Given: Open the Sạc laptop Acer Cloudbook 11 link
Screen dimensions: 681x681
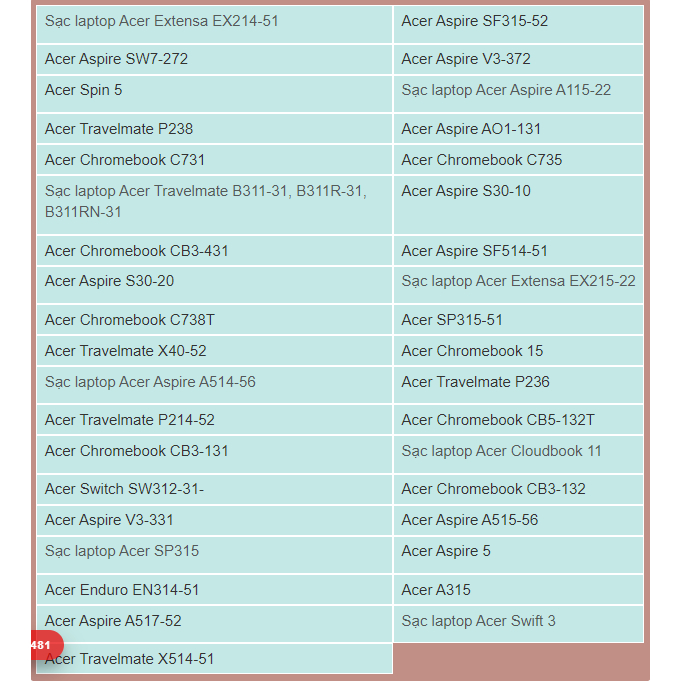Looking at the screenshot, I should pyautogui.click(x=501, y=451).
